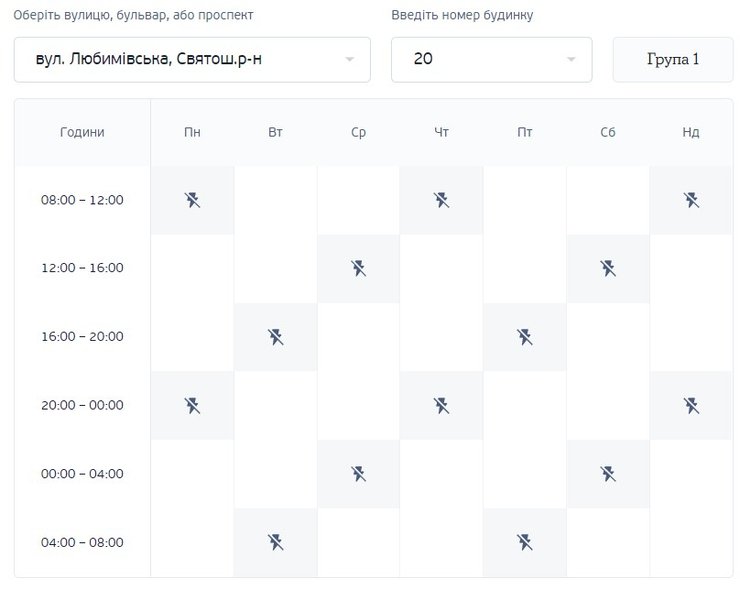Image resolution: width=740 pixels, height=591 pixels.
Task: Click Tuesday 04:00 – 08:00 outage icon
Action: (x=276, y=542)
